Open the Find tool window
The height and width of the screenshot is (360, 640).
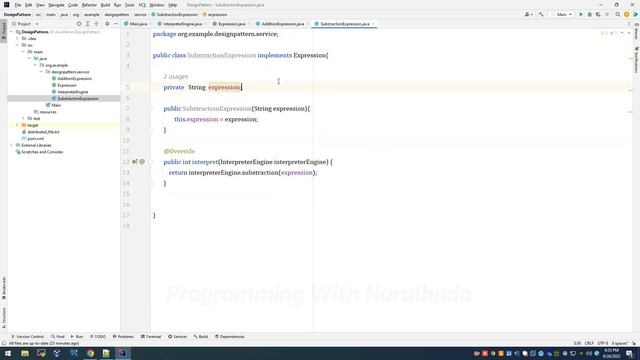pos(58,337)
